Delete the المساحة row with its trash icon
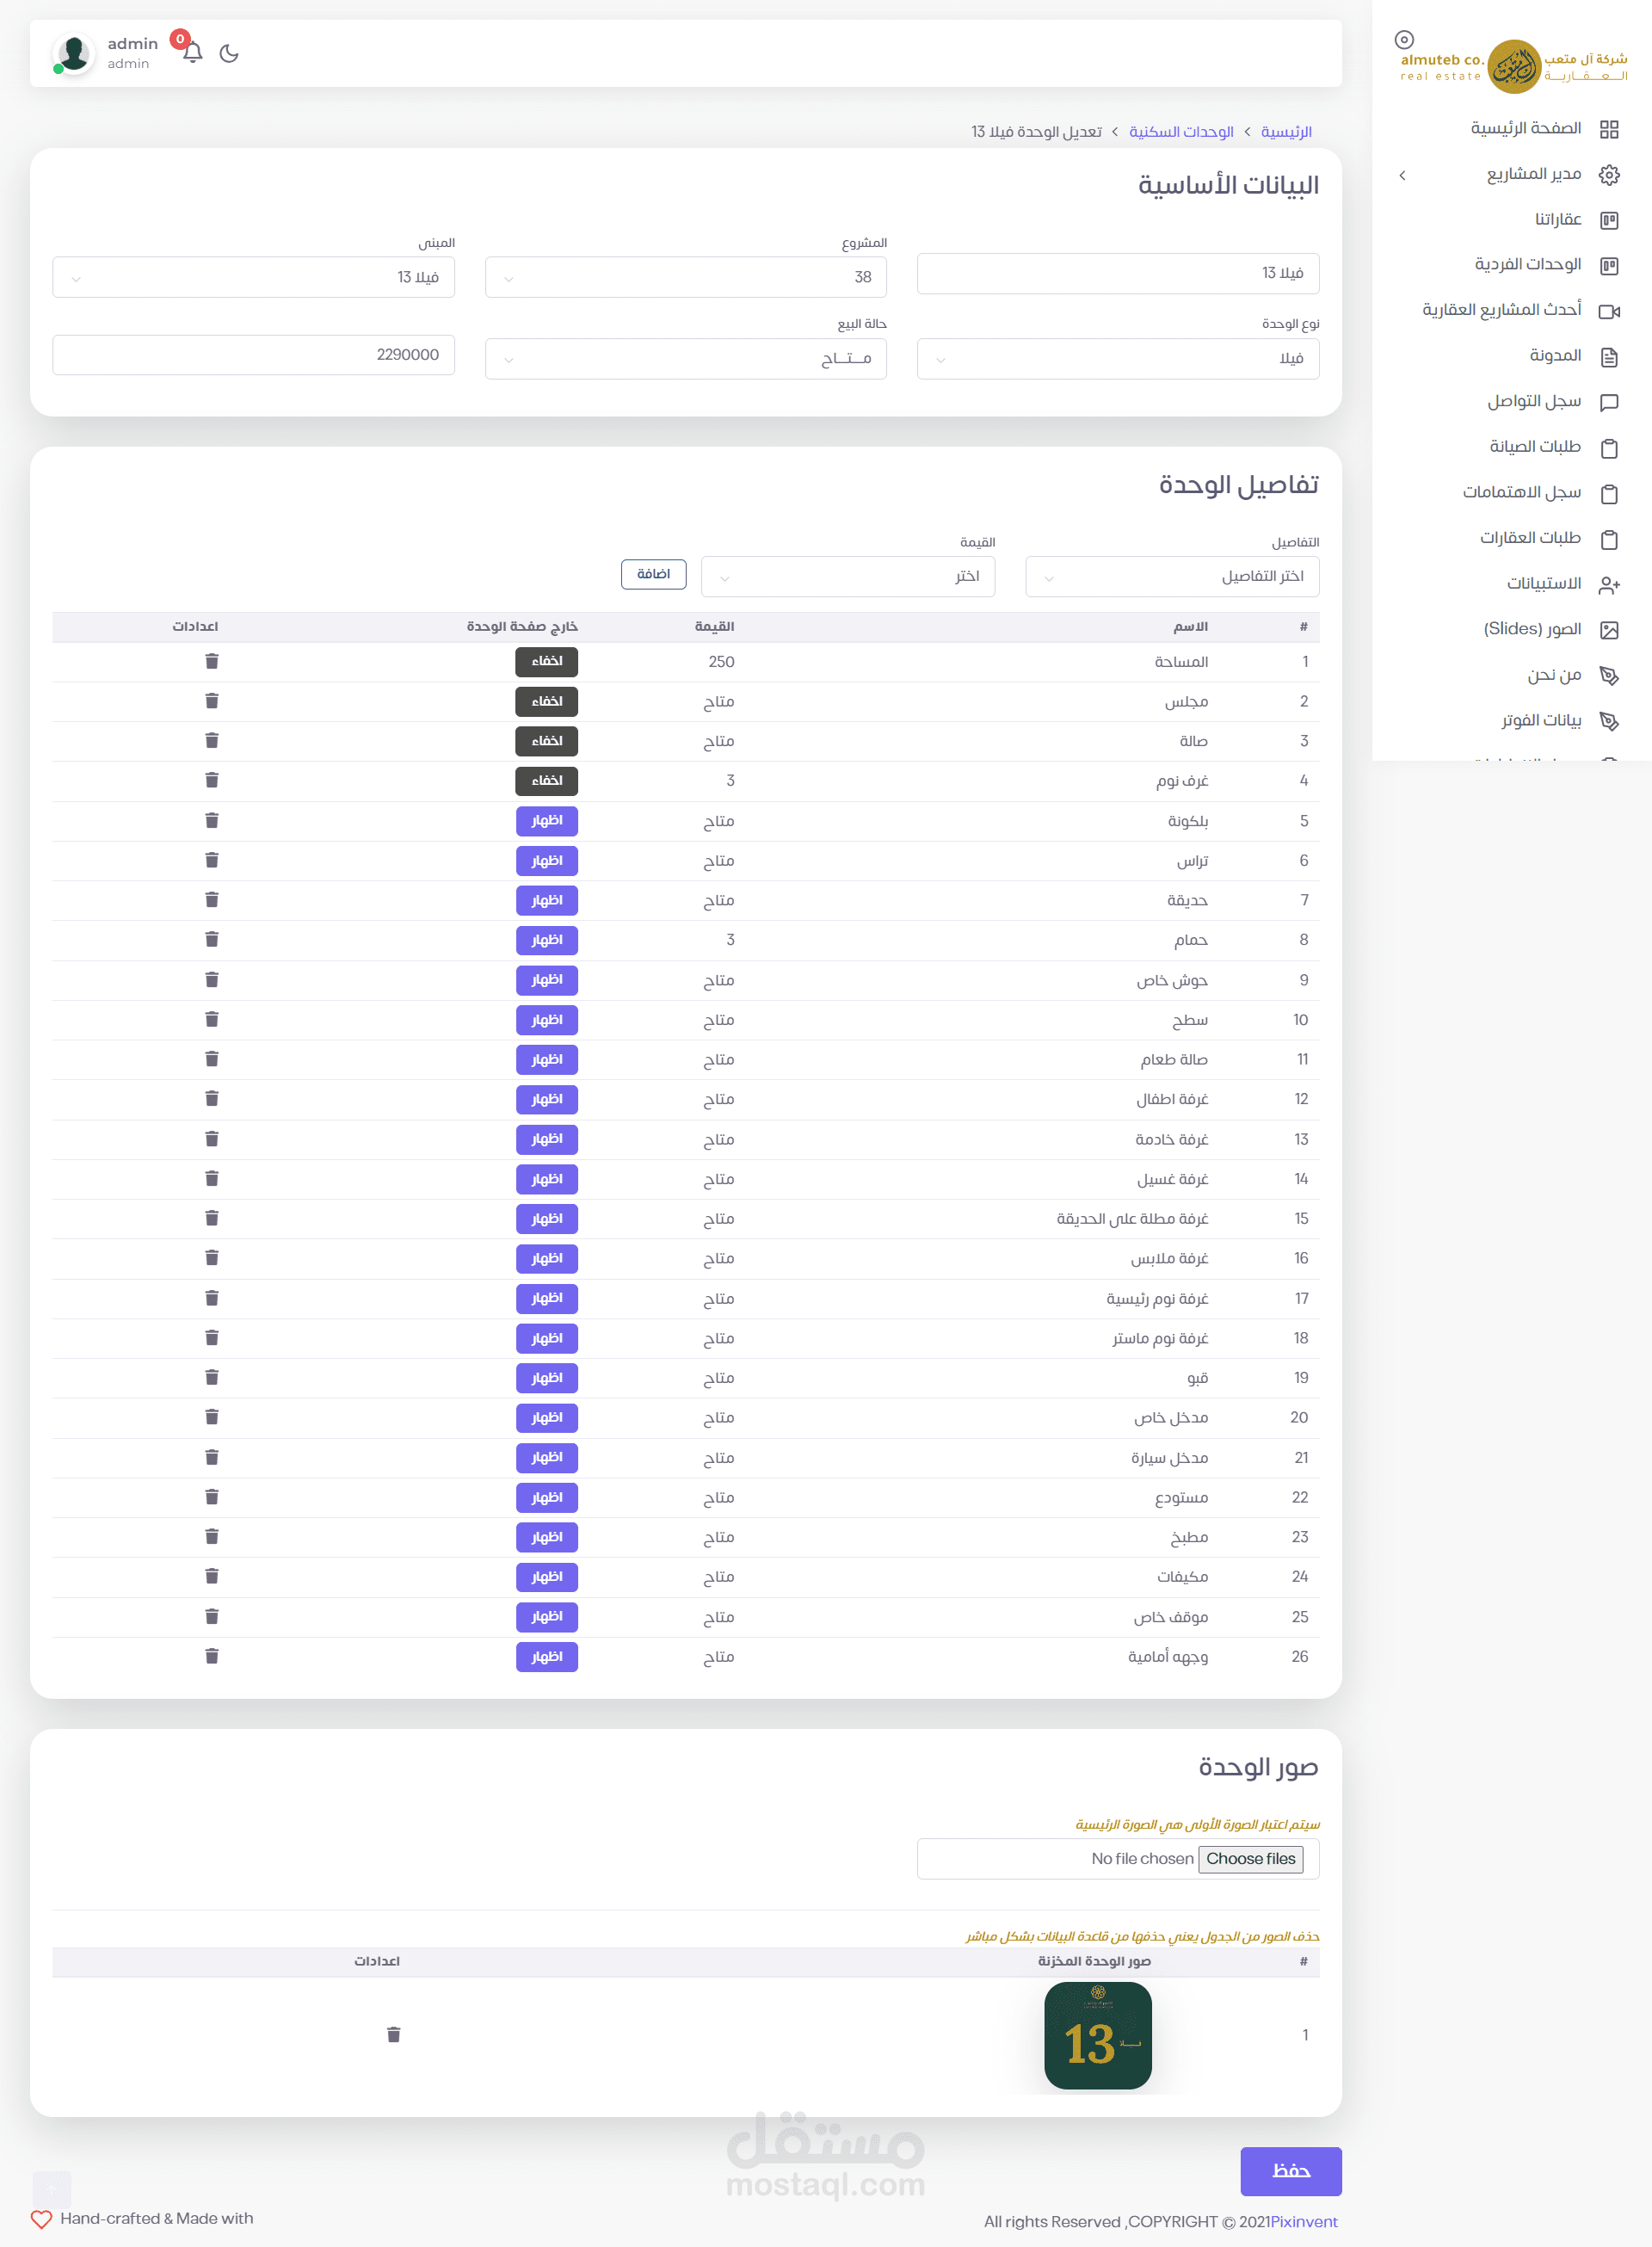The image size is (1652, 2247). (211, 661)
